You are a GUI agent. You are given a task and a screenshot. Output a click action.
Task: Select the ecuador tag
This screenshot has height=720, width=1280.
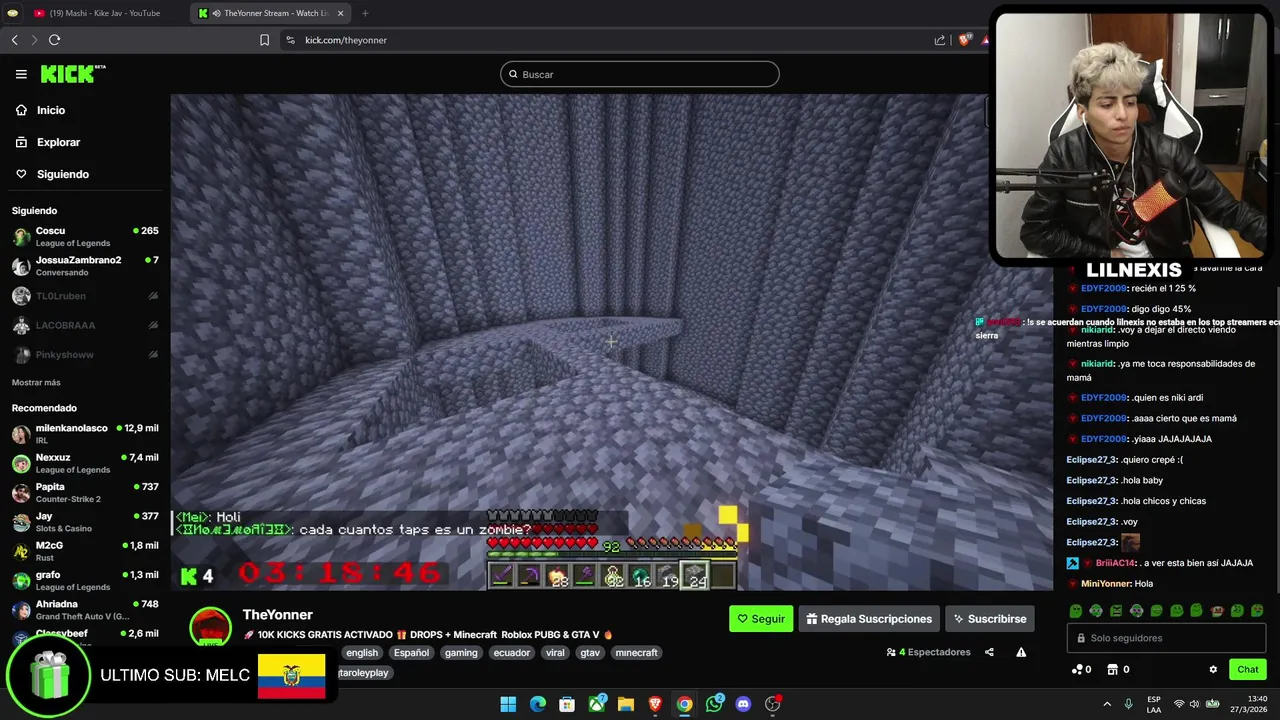tap(512, 653)
